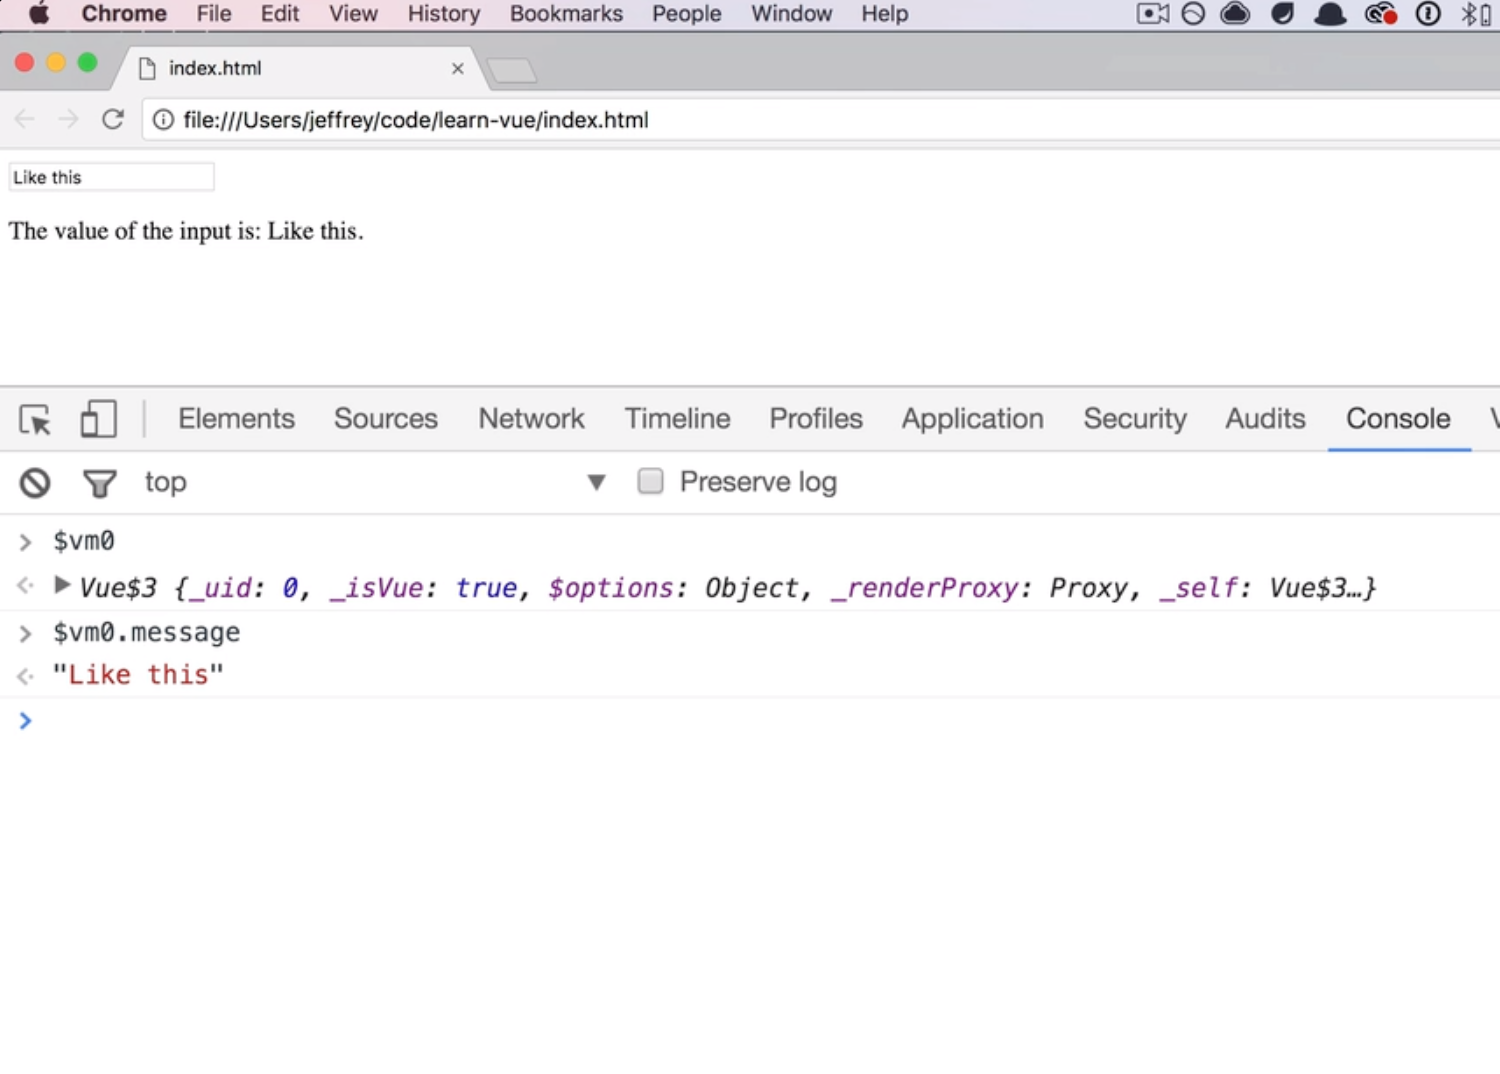
Task: Click the $vm0 console command
Action: point(84,541)
